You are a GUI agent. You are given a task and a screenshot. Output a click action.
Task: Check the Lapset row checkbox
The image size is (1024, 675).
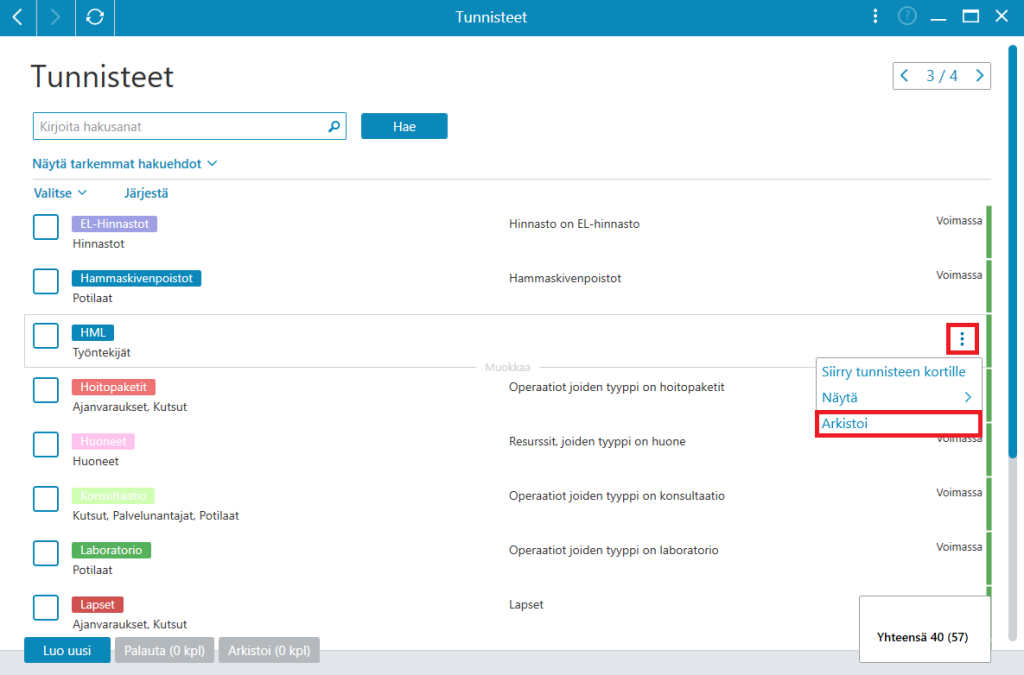46,608
